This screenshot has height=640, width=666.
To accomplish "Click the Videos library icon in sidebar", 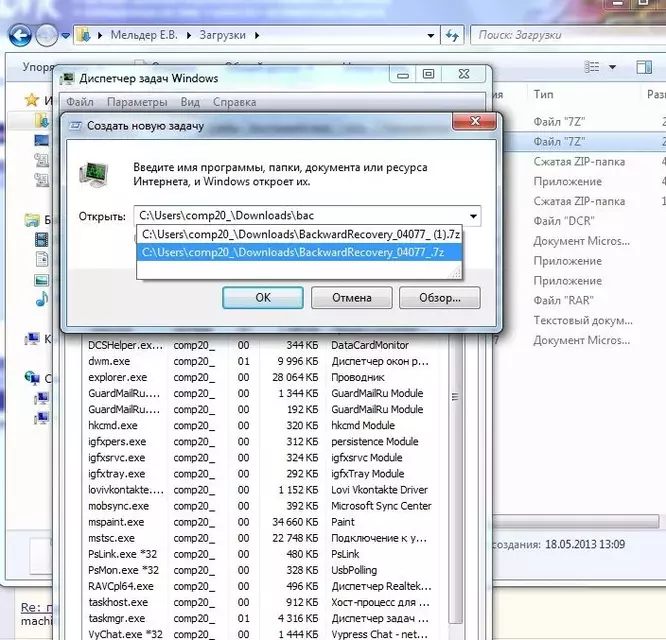I will [x=42, y=240].
